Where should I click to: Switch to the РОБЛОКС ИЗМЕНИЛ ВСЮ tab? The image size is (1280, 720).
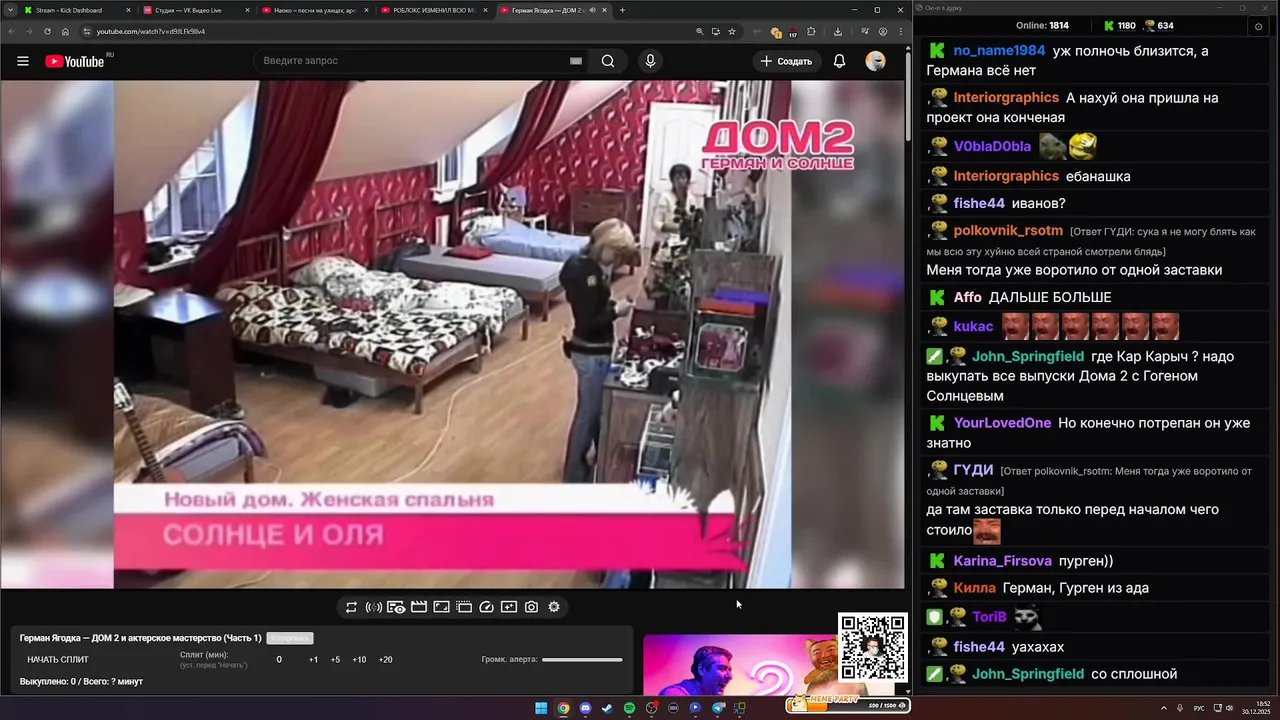(433, 10)
